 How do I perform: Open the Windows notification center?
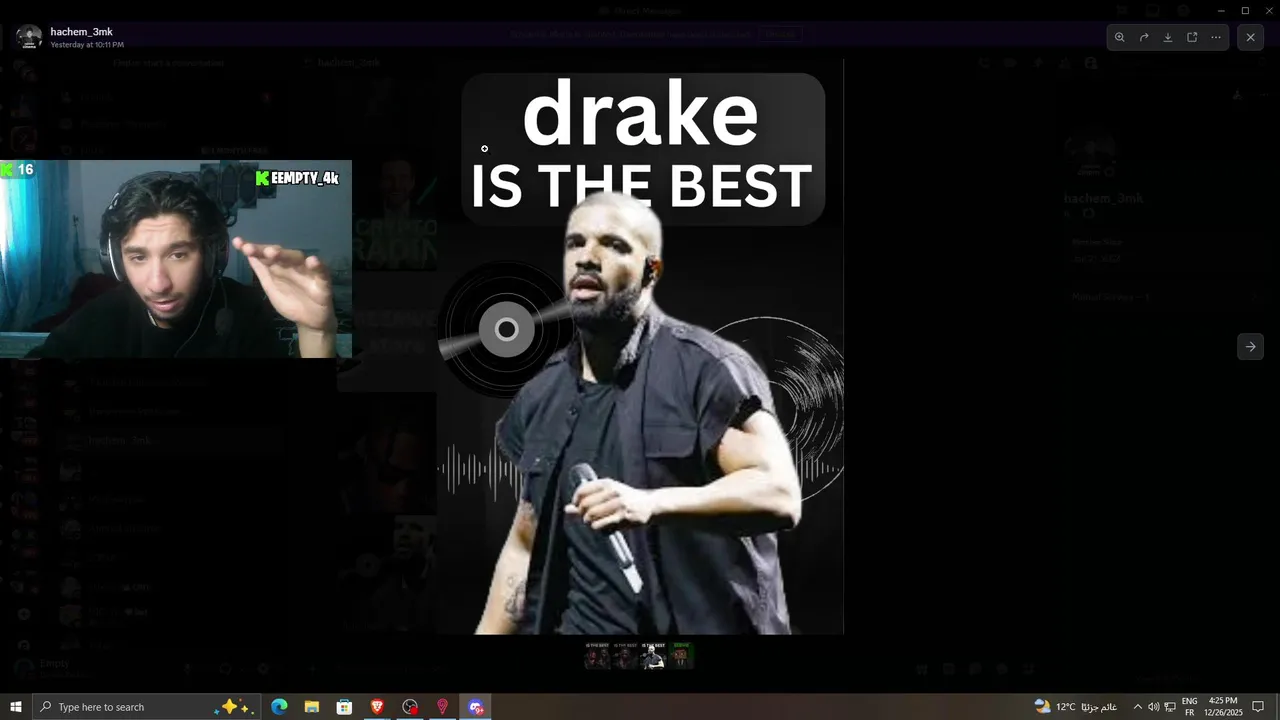tap(1259, 707)
